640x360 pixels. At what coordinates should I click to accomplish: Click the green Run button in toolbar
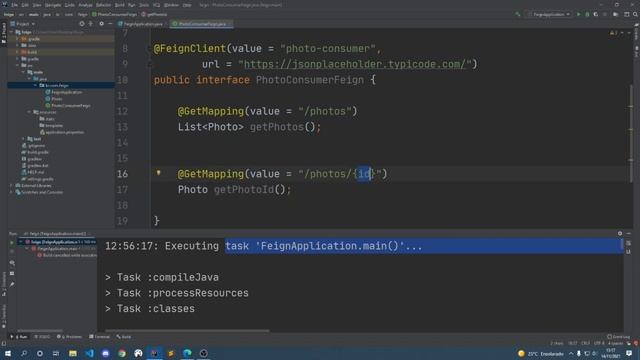coord(578,14)
